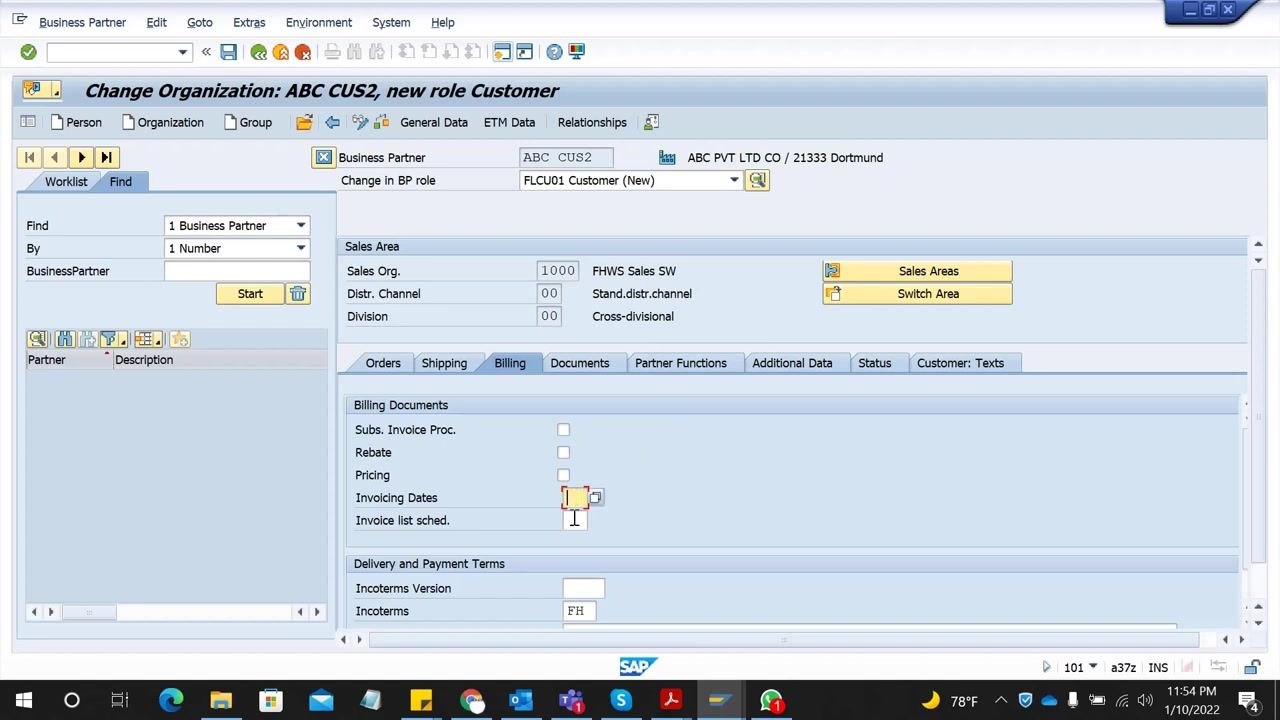Screen dimensions: 1280x720
Task: Click close icon beside Business Partner label
Action: click(x=323, y=157)
